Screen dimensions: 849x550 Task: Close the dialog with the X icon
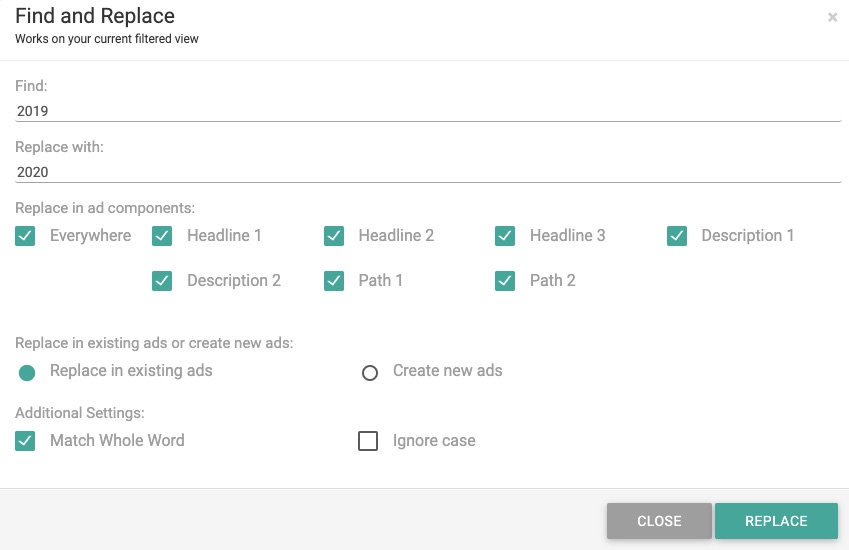point(832,17)
